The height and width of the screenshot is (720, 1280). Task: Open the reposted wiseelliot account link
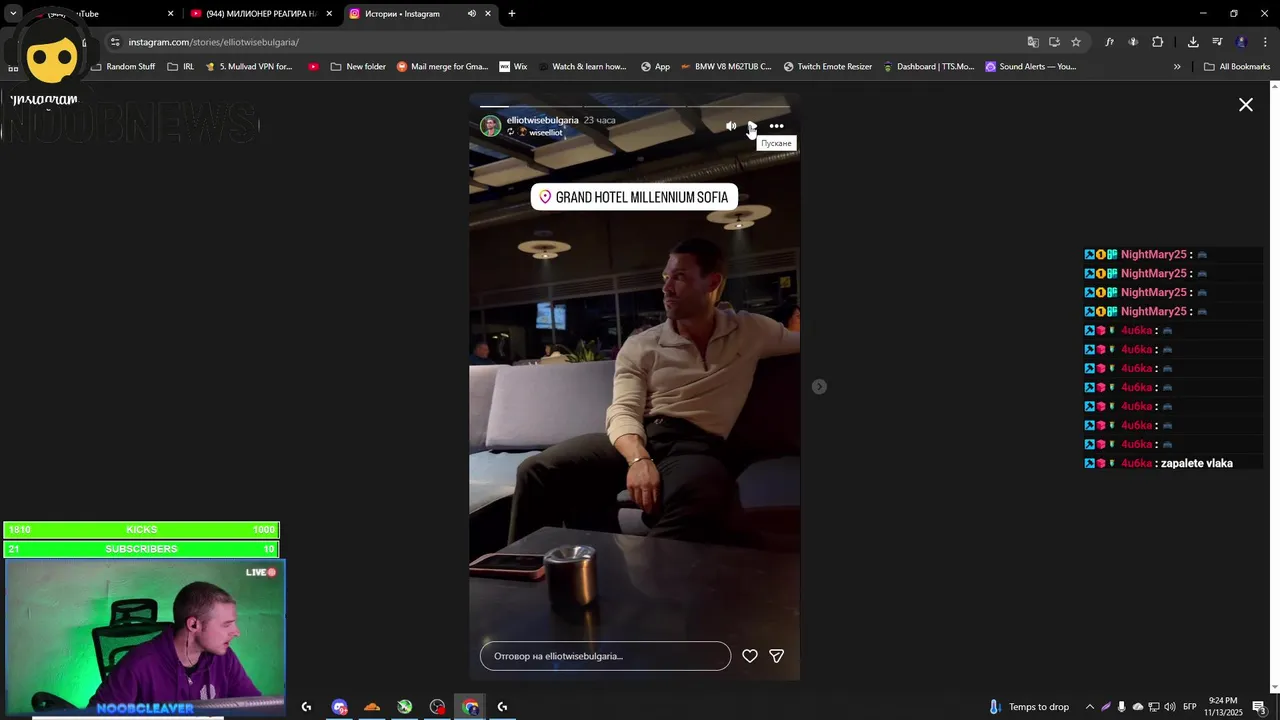(545, 132)
